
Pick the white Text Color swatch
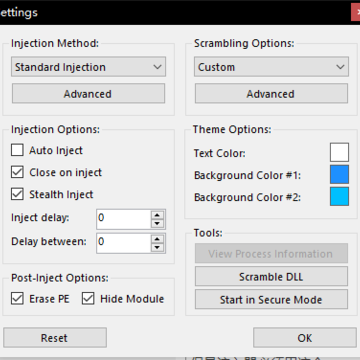(339, 152)
